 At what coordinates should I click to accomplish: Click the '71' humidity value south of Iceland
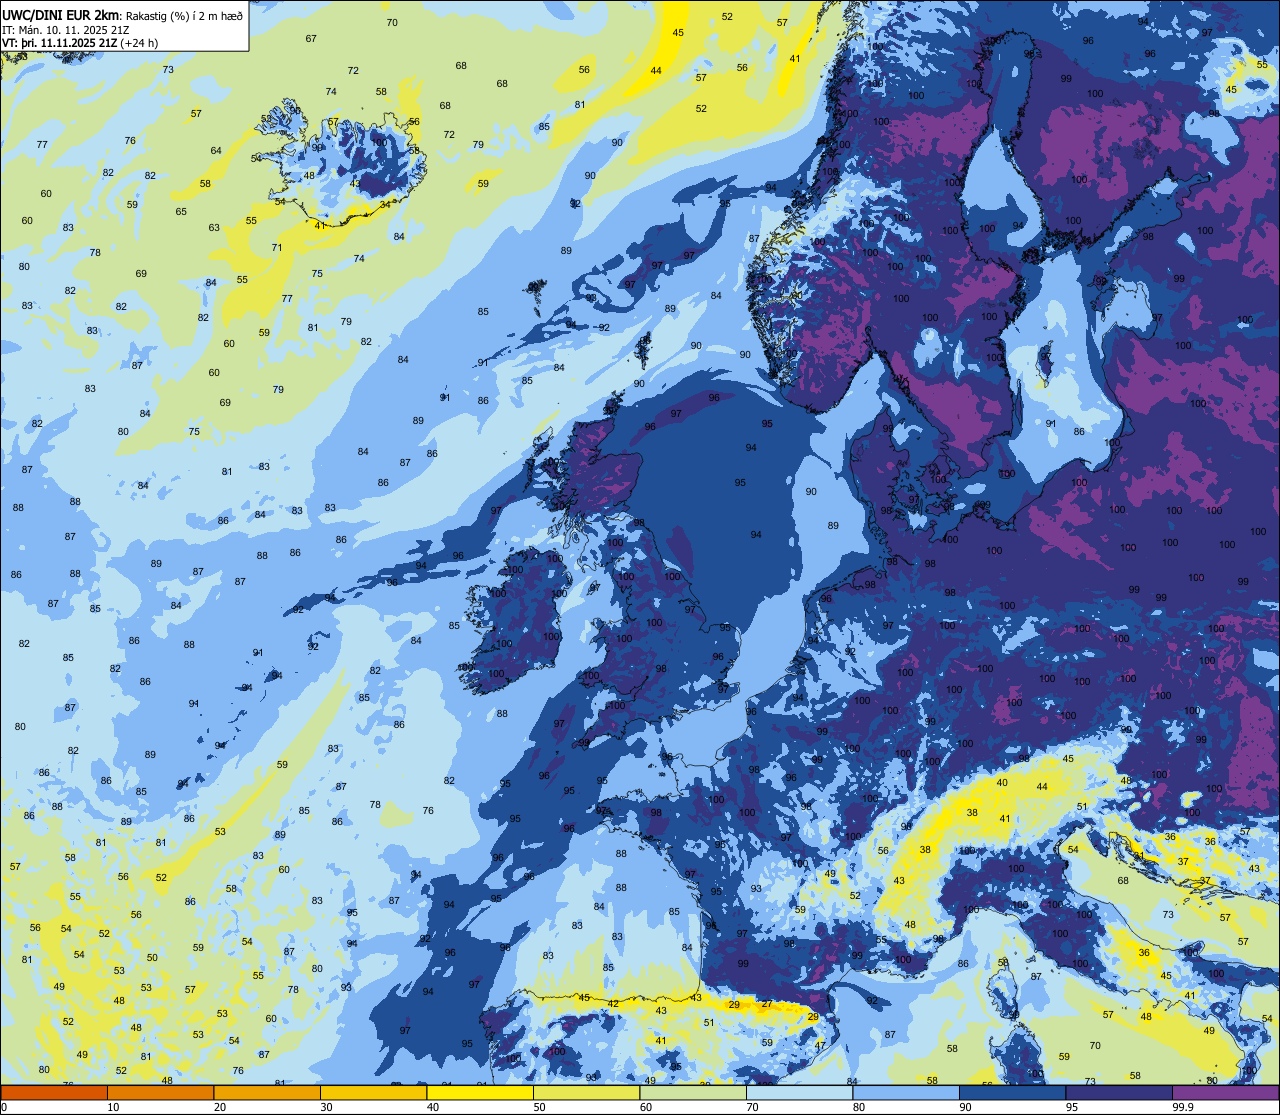tap(277, 247)
